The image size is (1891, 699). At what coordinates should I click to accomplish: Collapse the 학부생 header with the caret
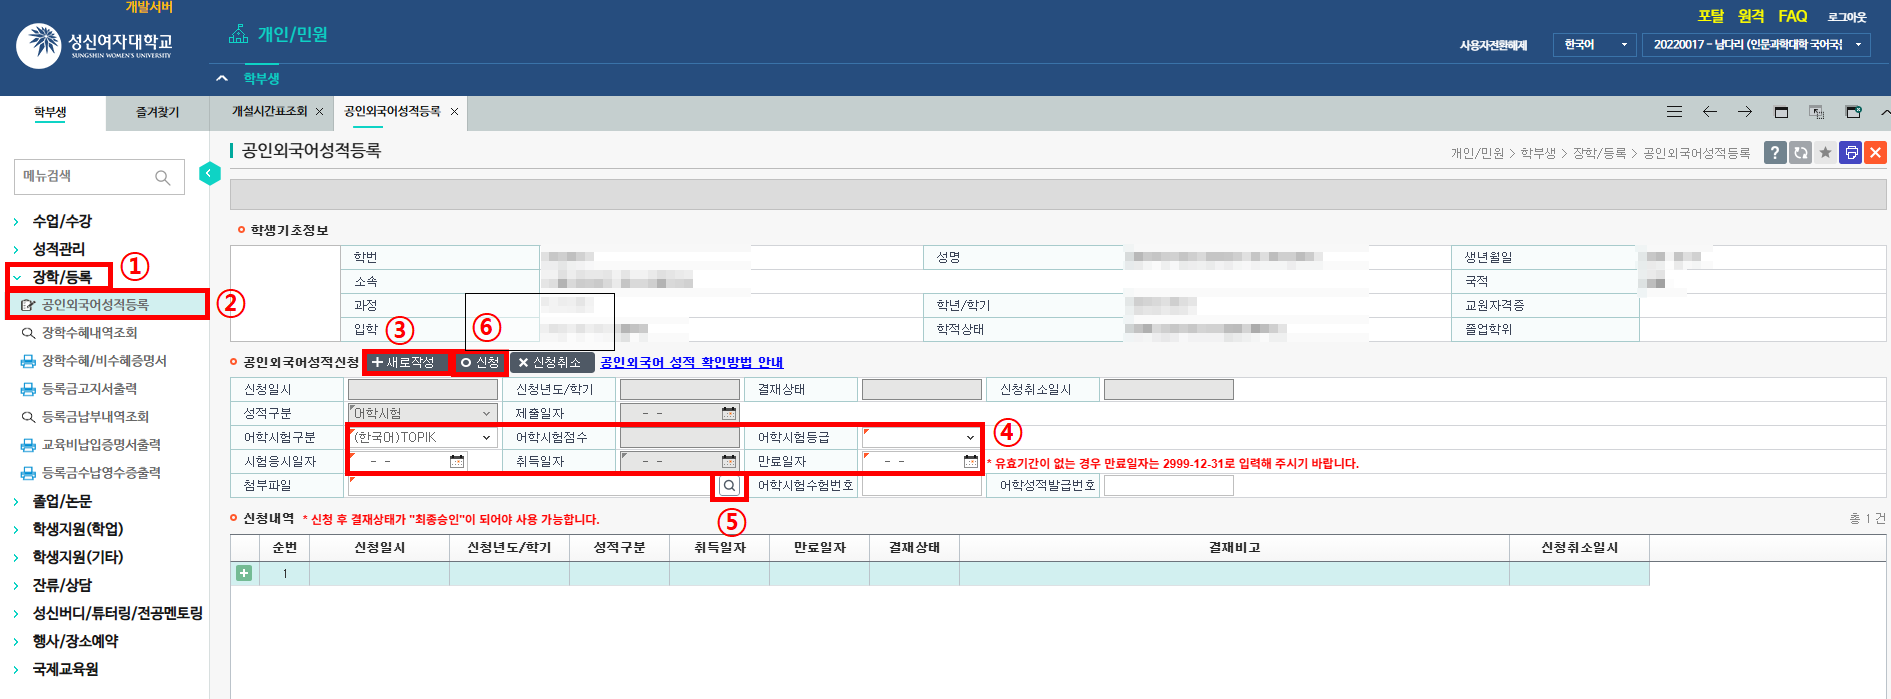(x=222, y=78)
